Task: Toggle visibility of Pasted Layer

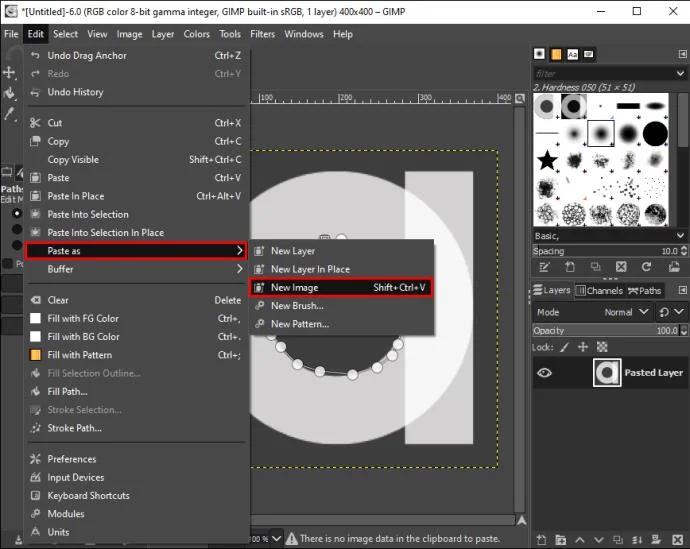Action: [x=544, y=373]
